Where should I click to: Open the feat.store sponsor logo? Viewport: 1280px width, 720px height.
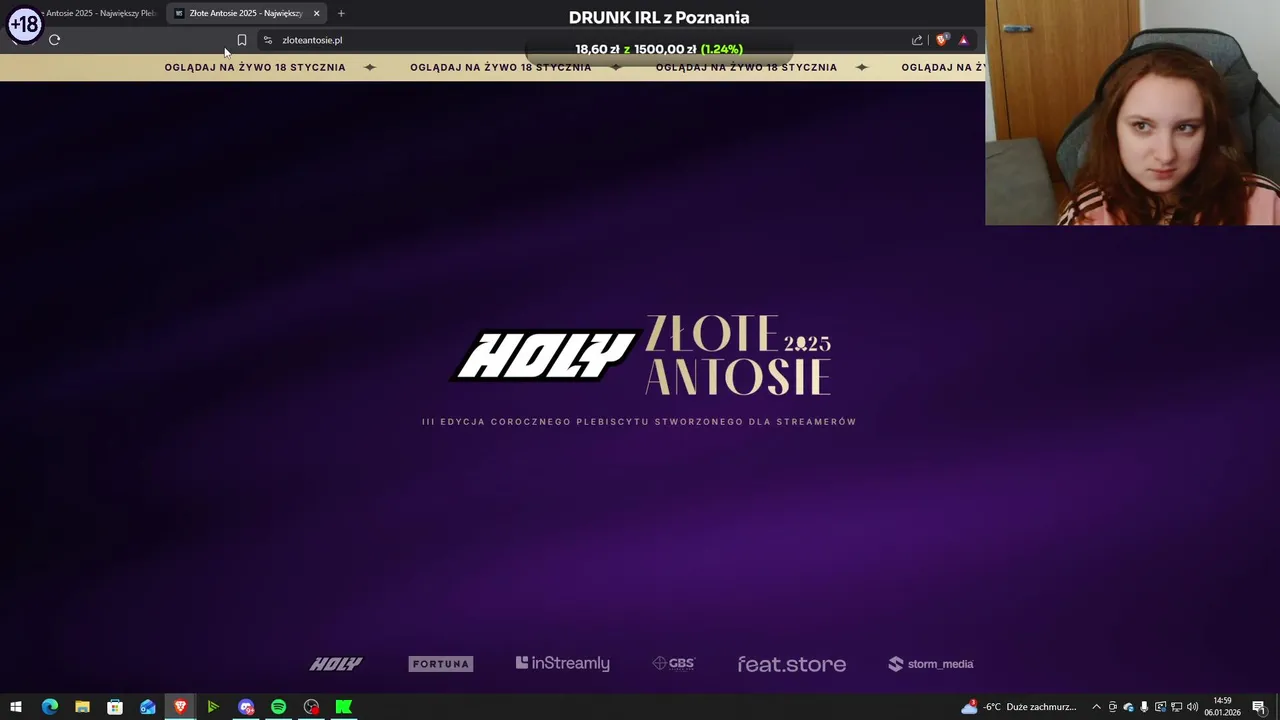[792, 664]
